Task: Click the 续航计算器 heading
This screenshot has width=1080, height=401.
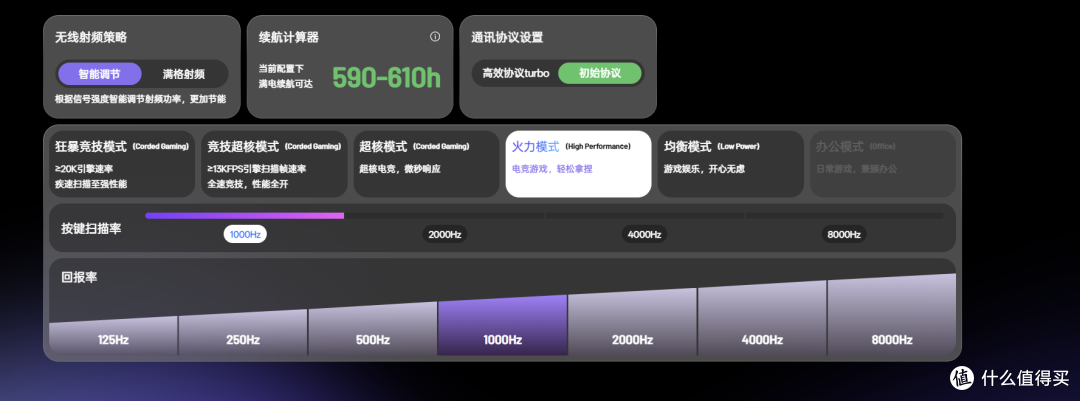Action: coord(289,37)
